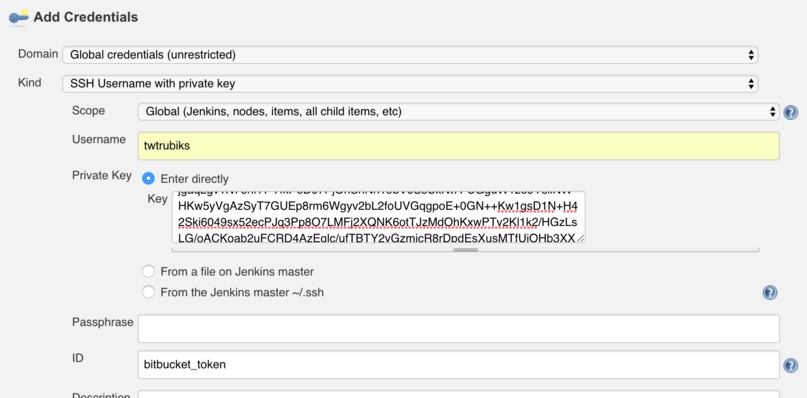This screenshot has width=807, height=398.
Task: Click the Description input field
Action: pos(458,394)
